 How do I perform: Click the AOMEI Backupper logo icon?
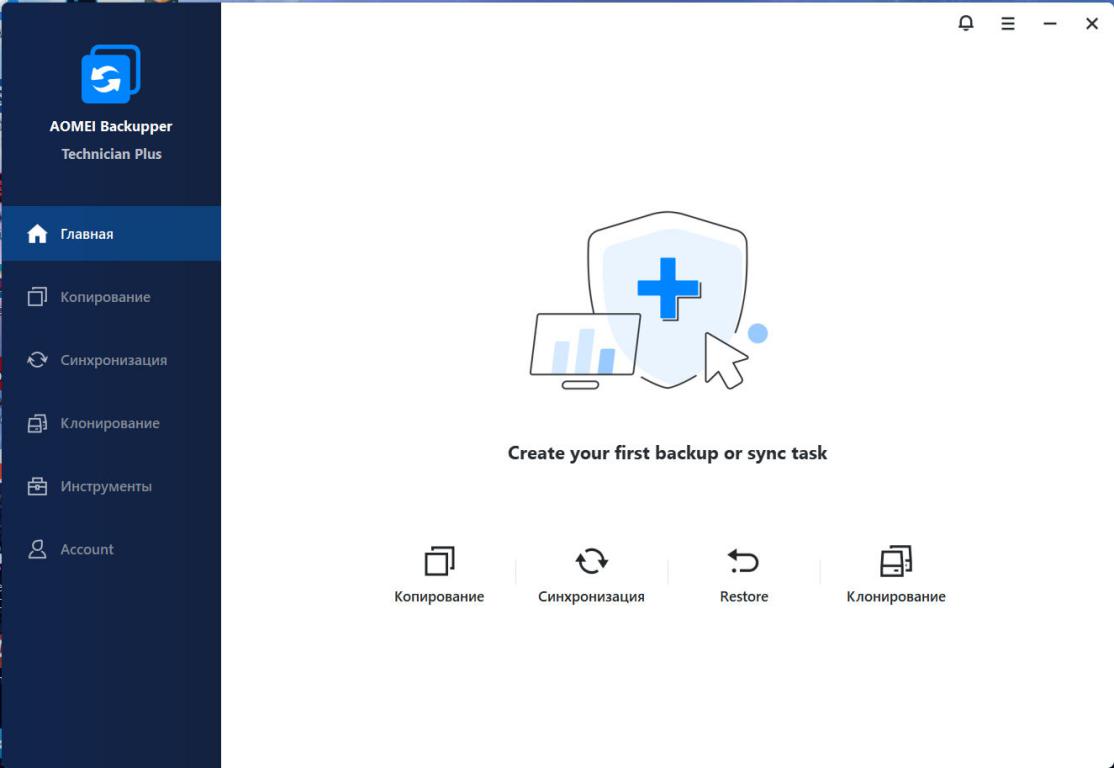tap(111, 74)
